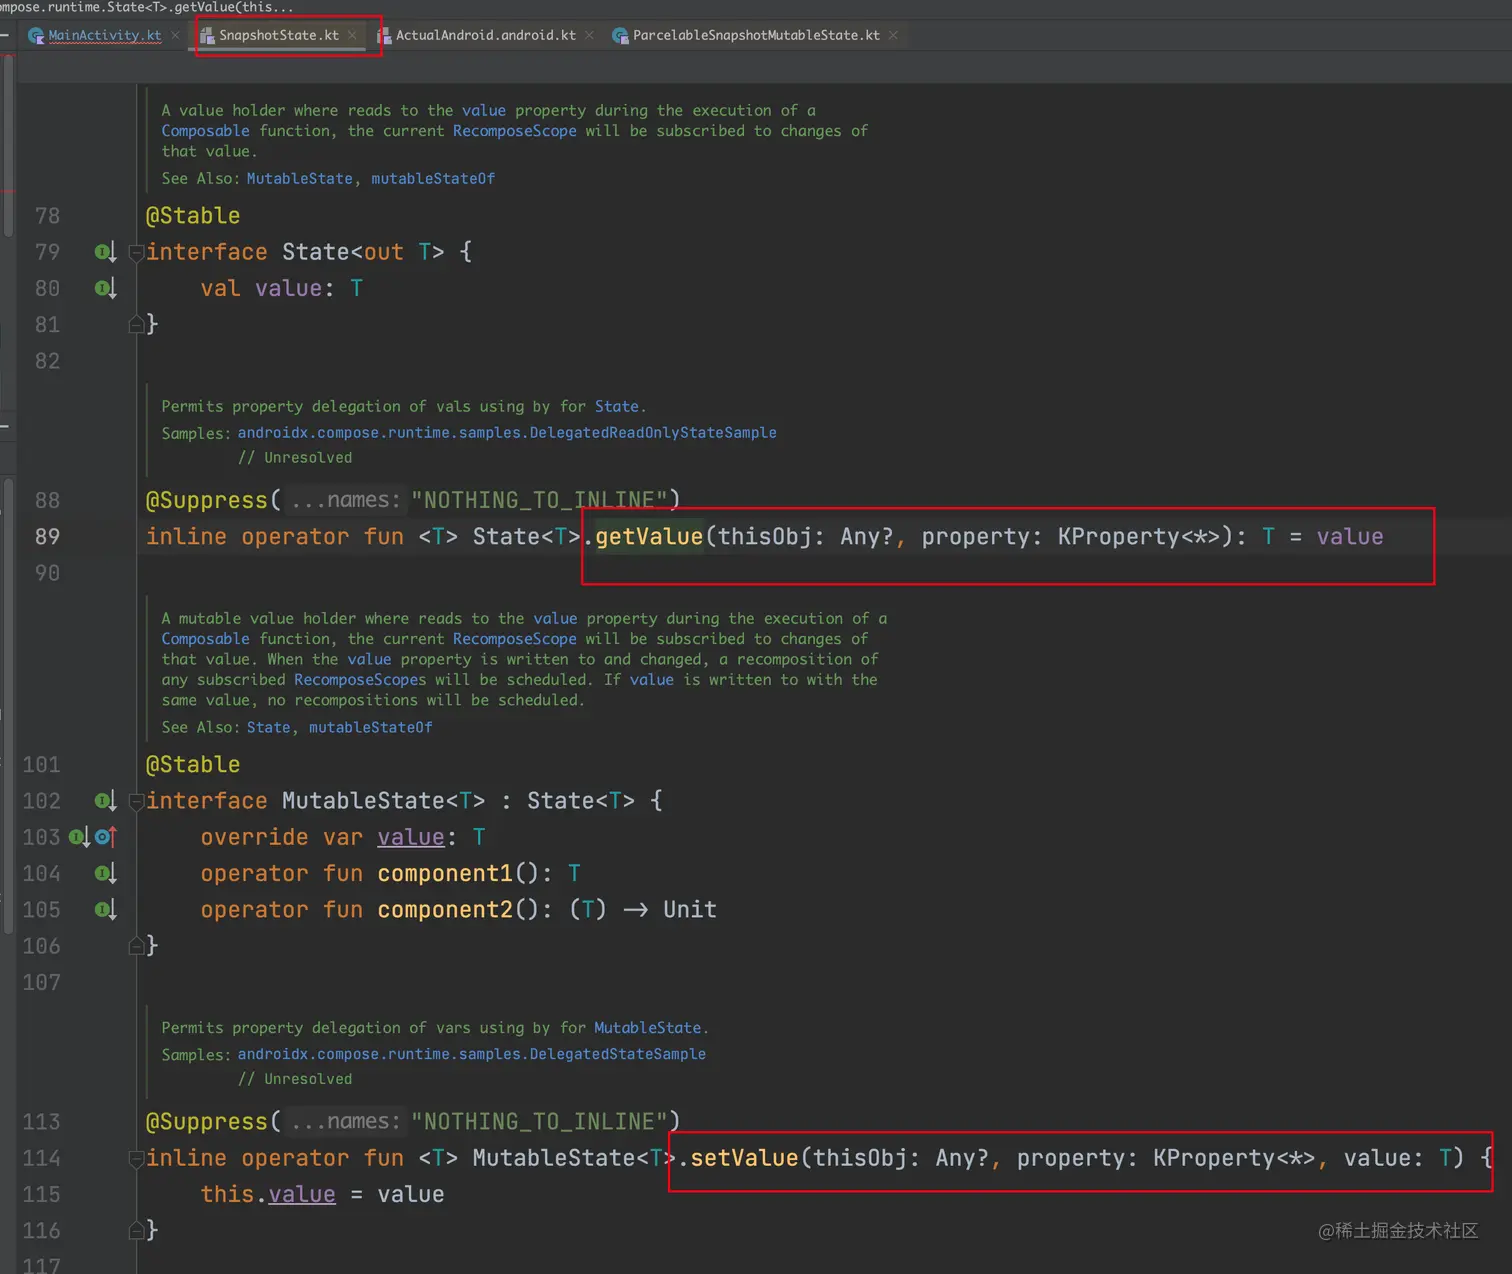Open DelegatedReadOnlyStateSample link
The width and height of the screenshot is (1512, 1274).
507,433
